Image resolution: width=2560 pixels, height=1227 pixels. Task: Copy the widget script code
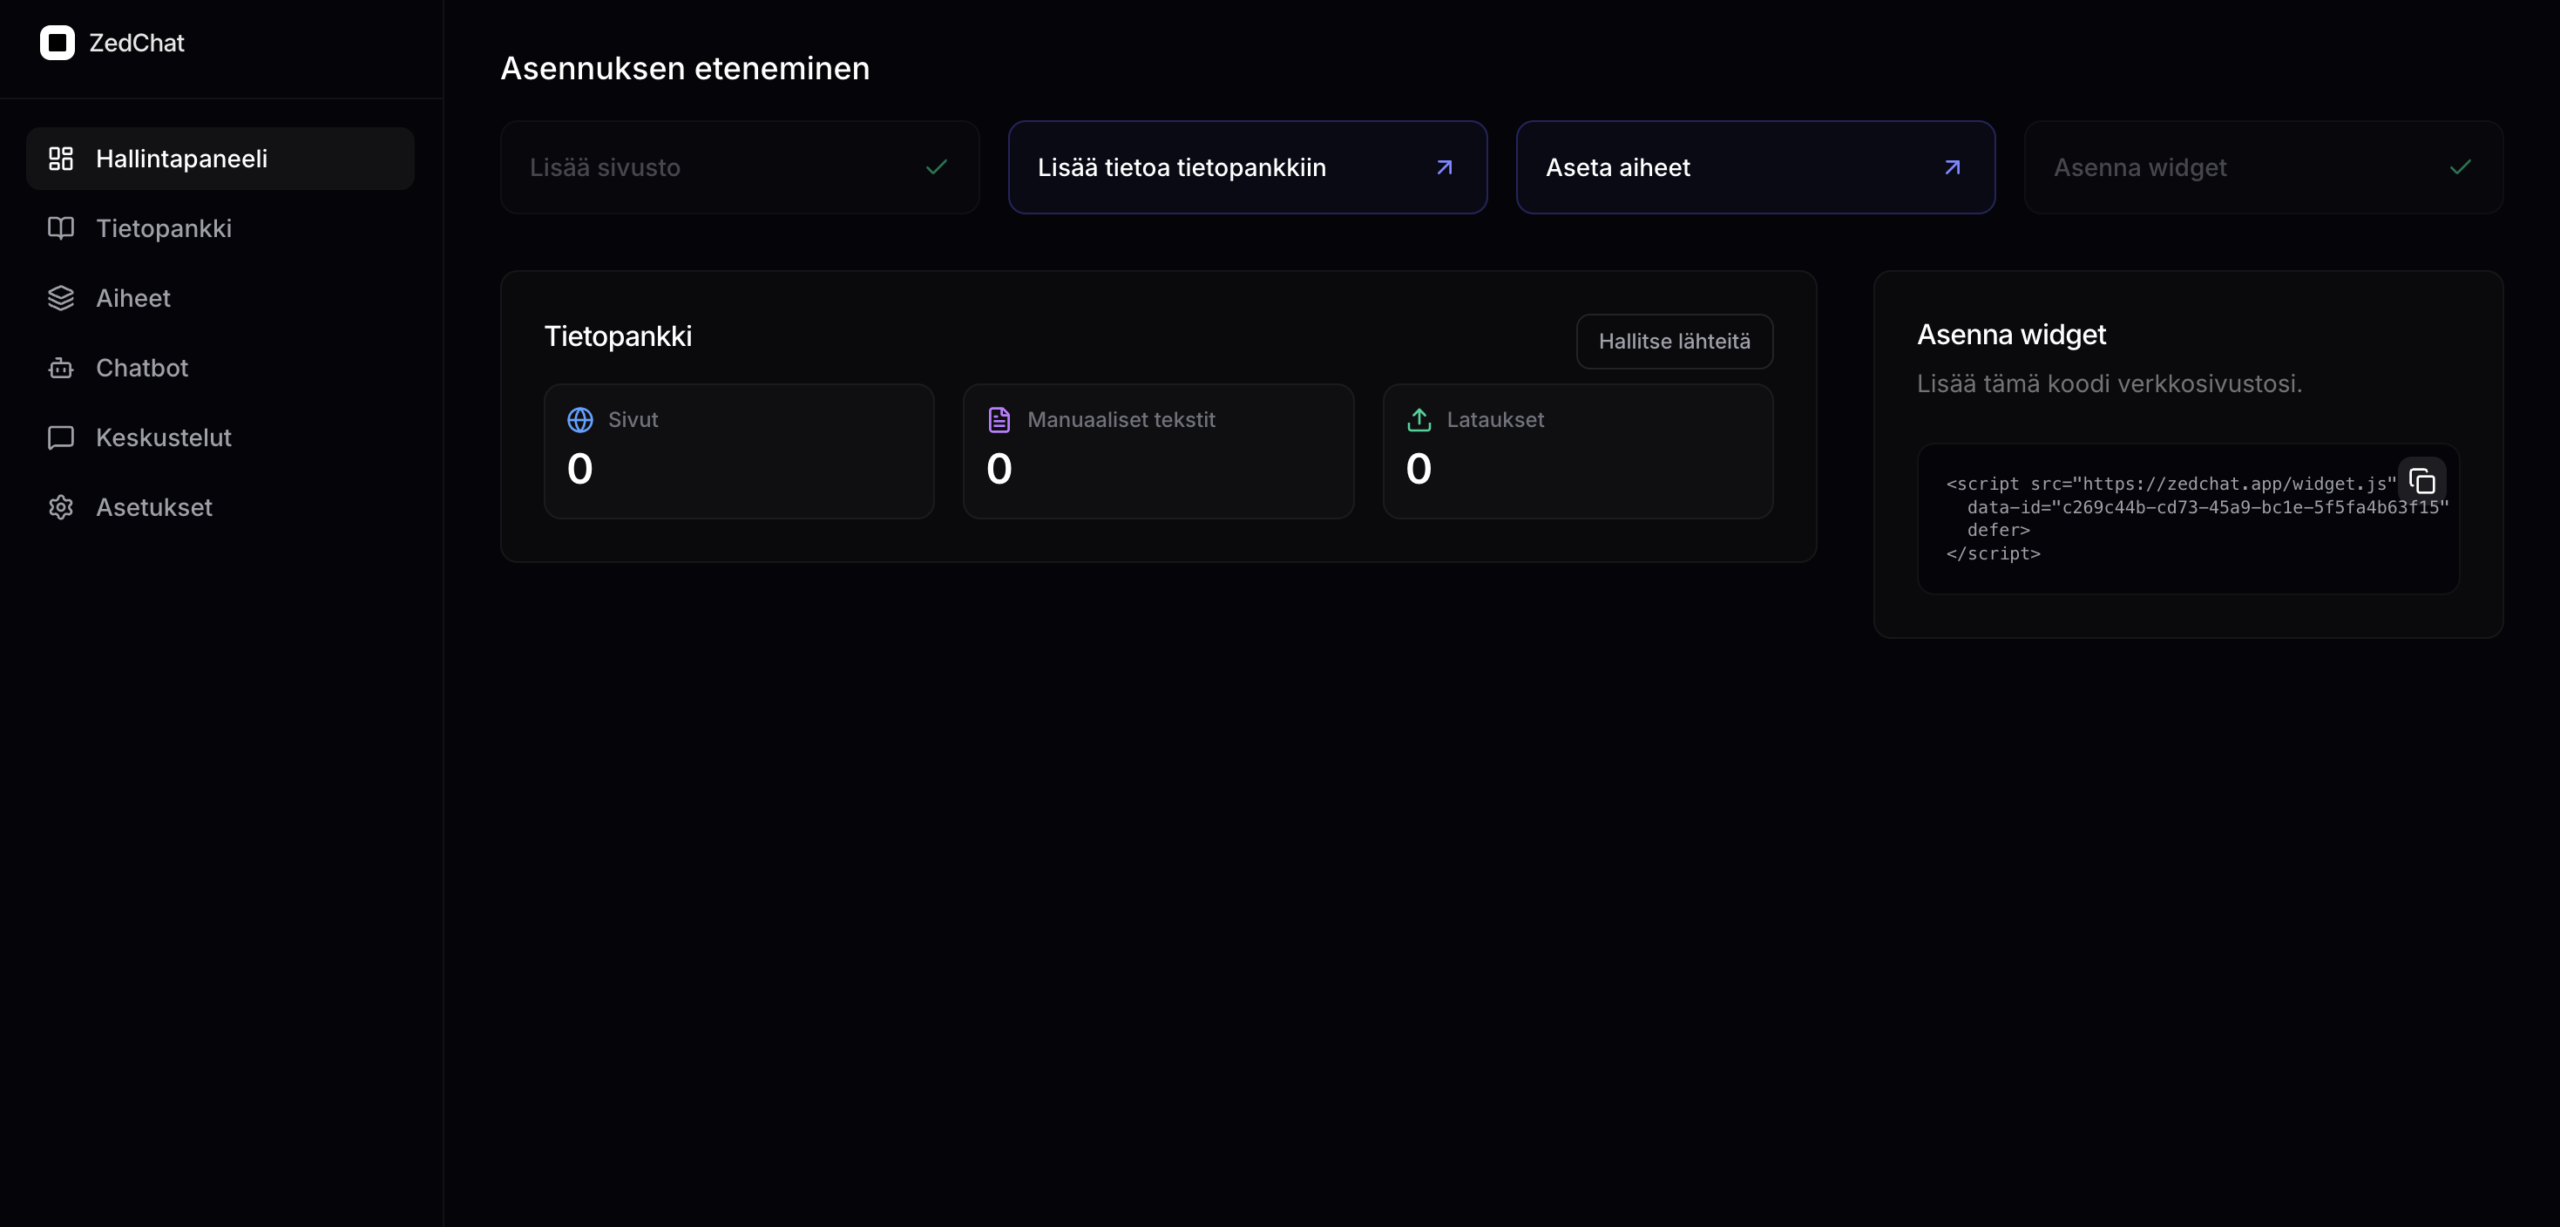(2421, 482)
